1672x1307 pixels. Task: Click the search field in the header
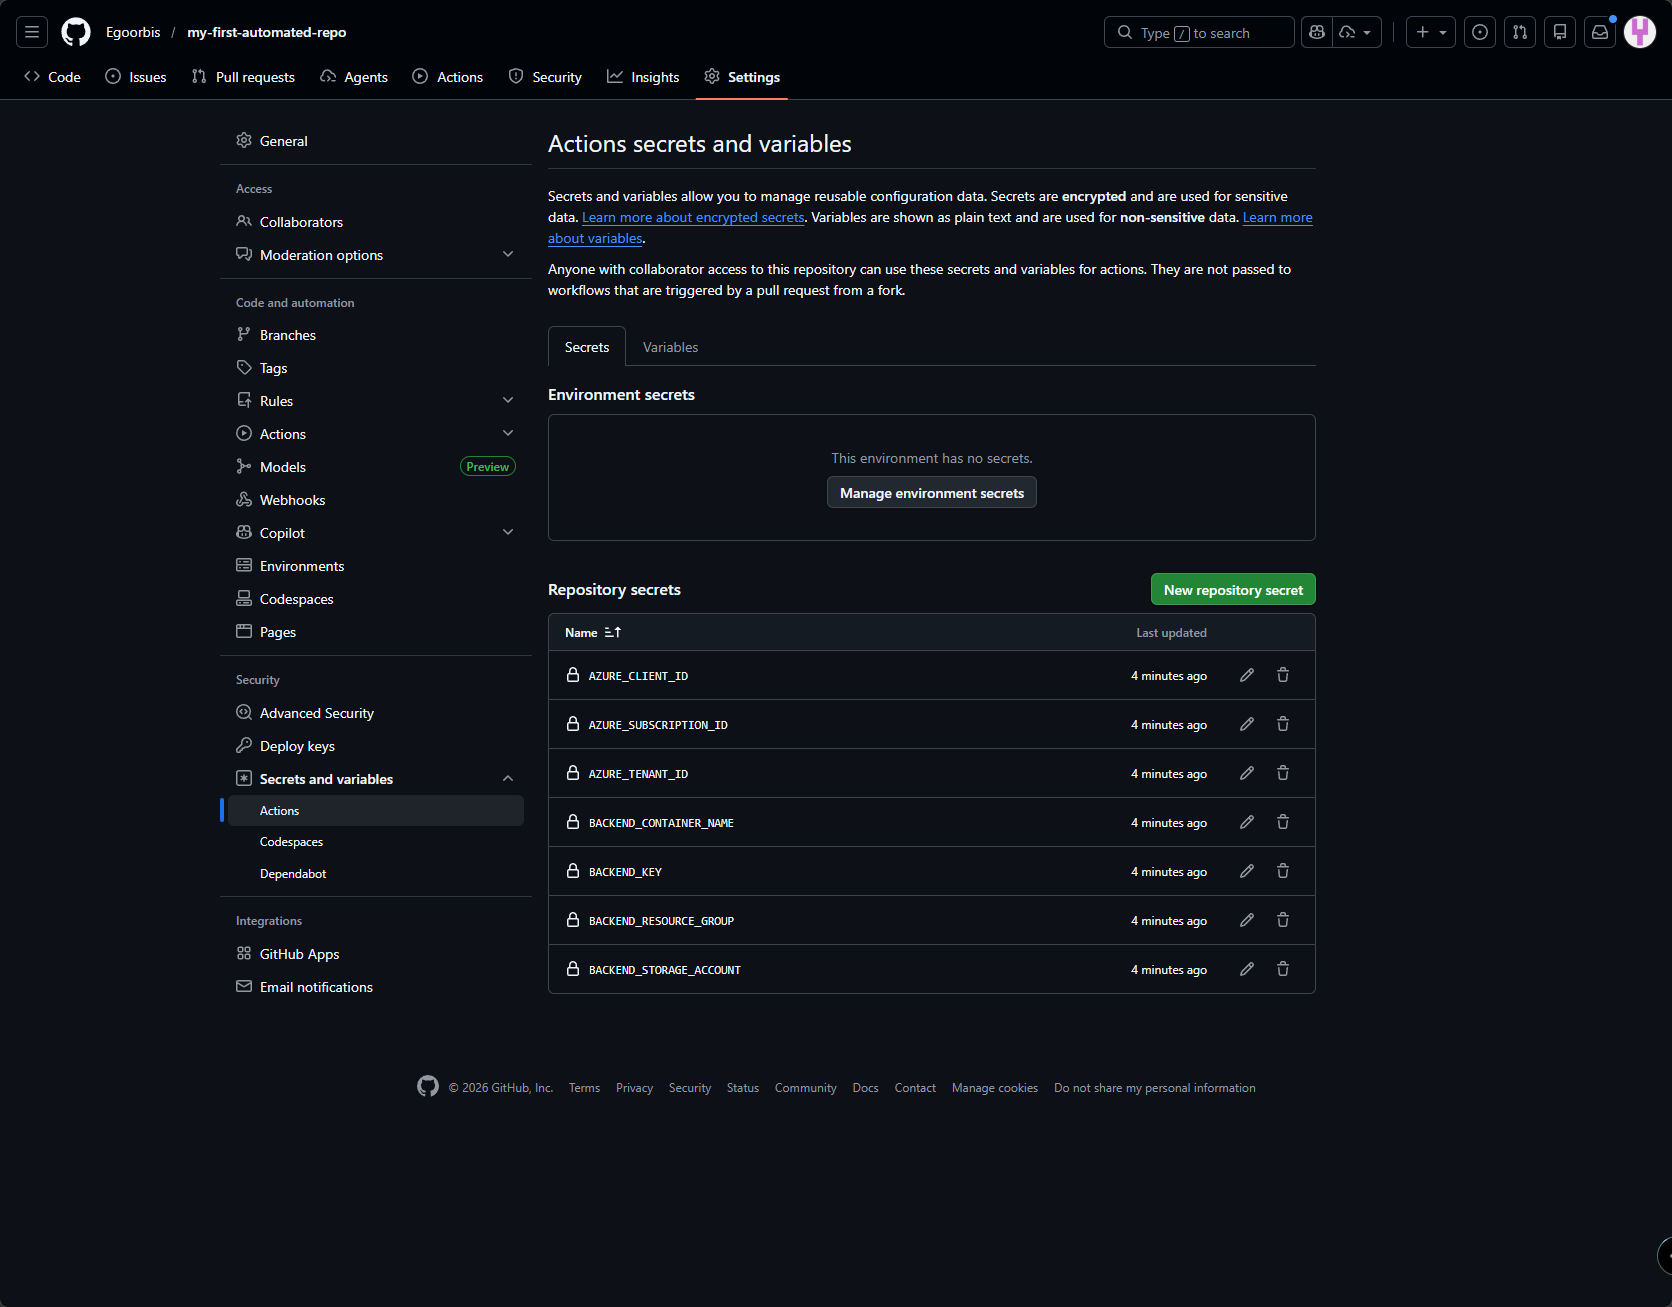pyautogui.click(x=1198, y=31)
